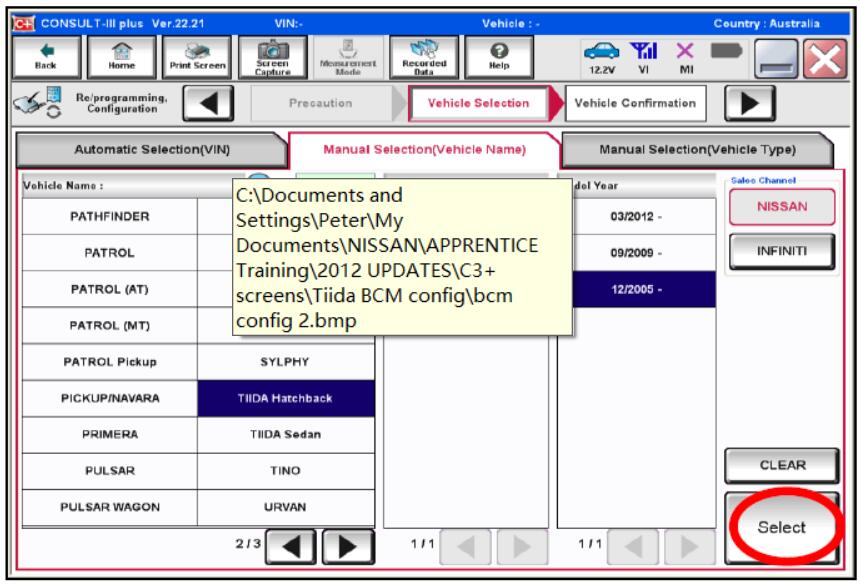The width and height of the screenshot is (860, 588).
Task: Check the 12.2V battery voltage icon
Action: click(602, 58)
